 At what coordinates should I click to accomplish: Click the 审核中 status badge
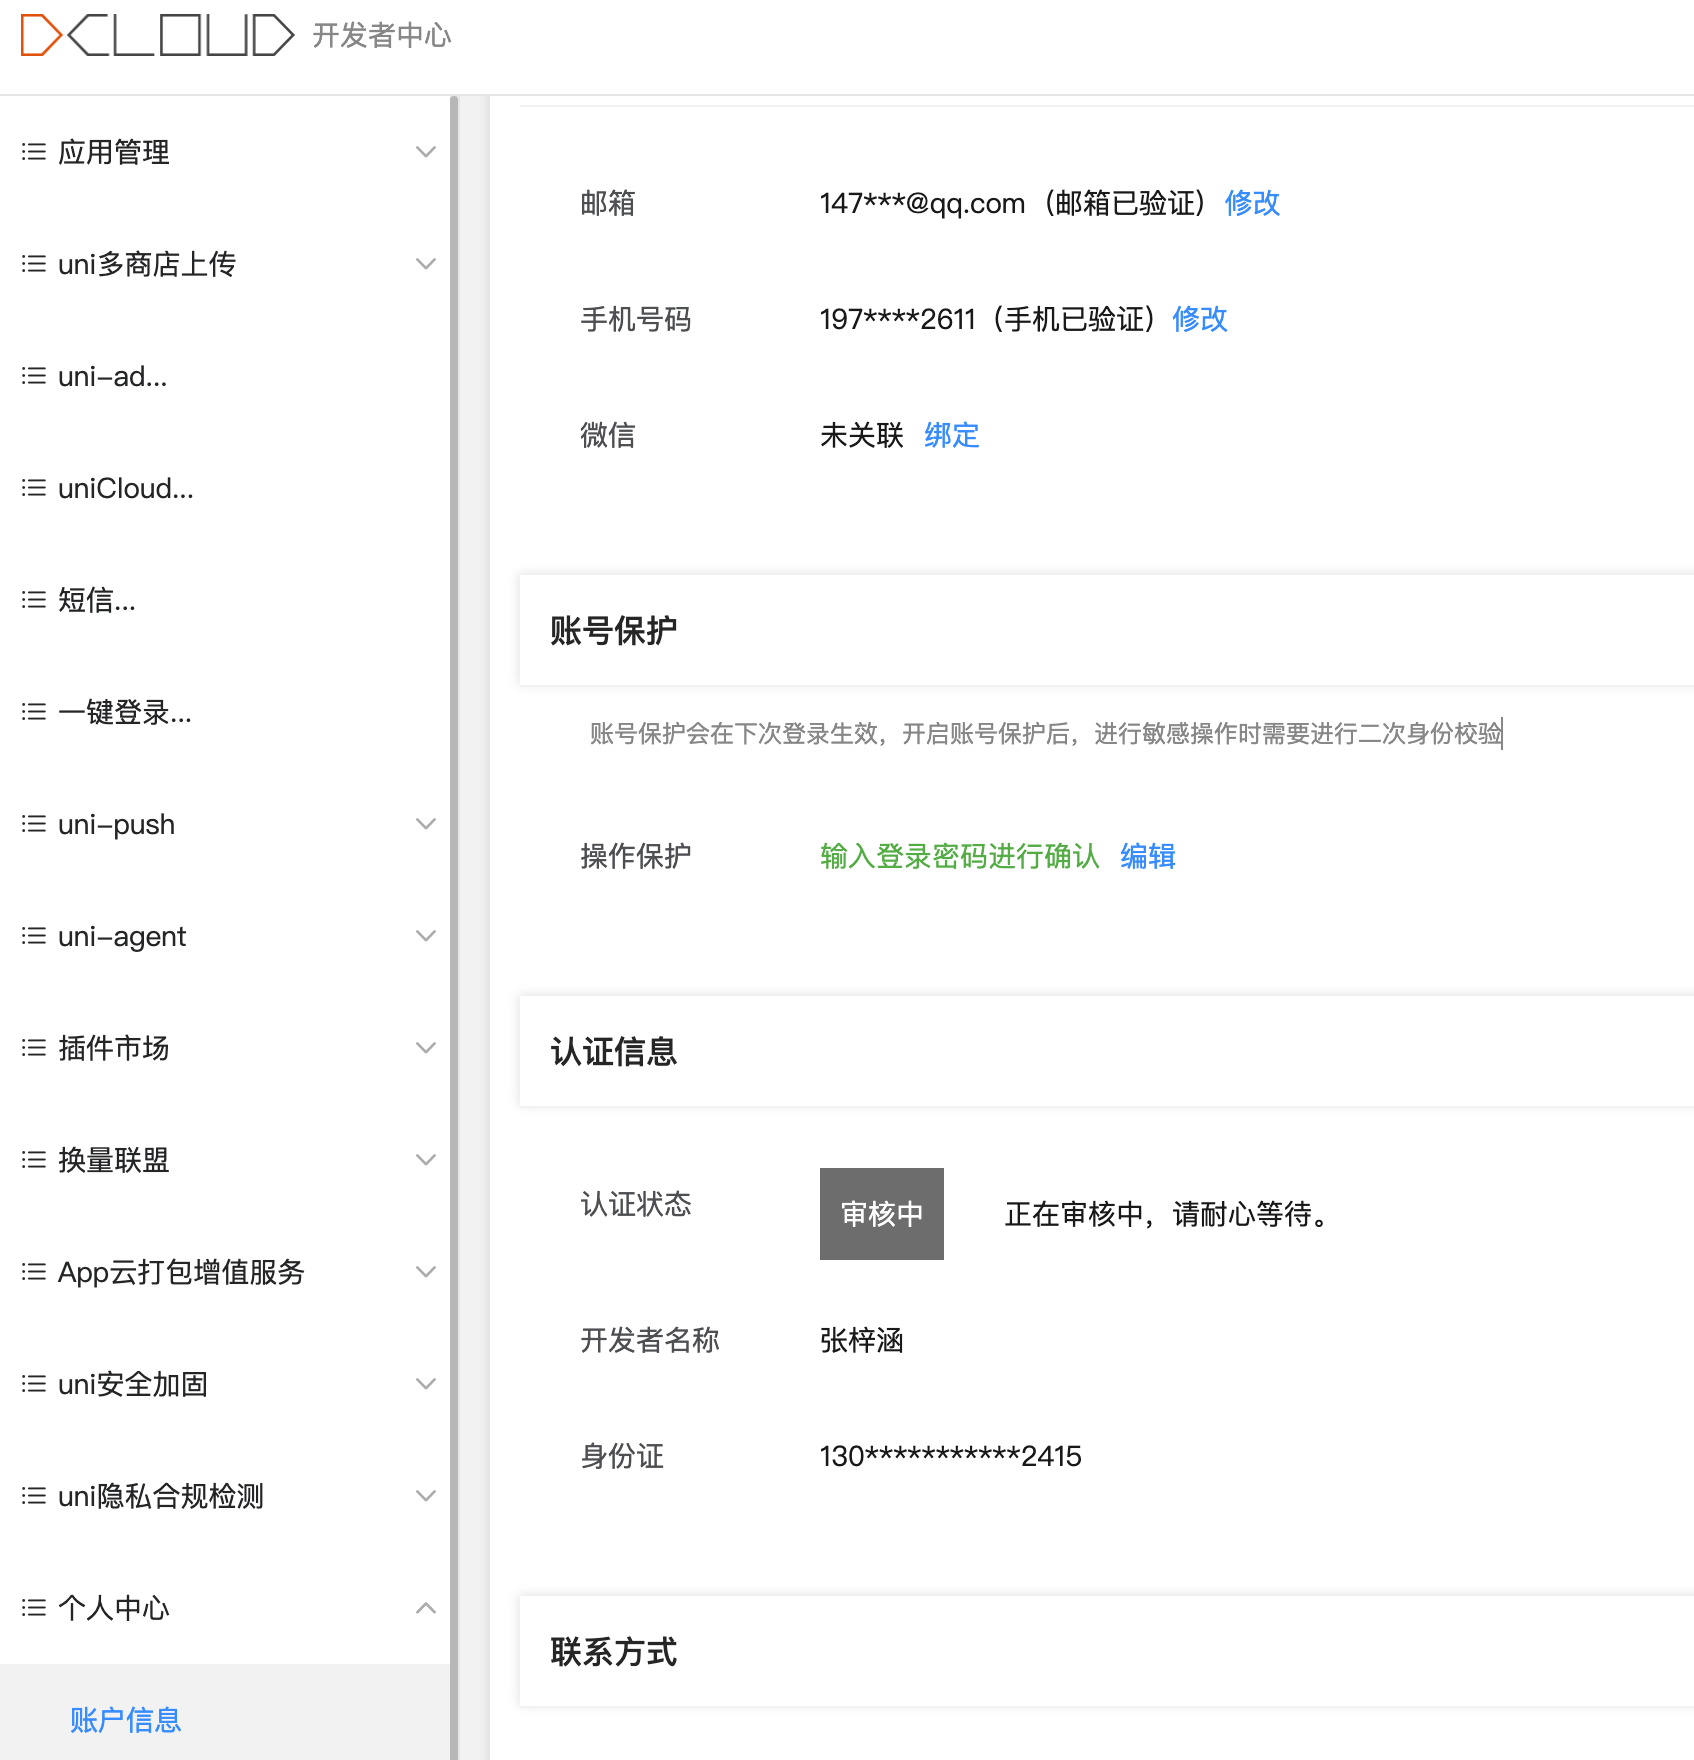pyautogui.click(x=881, y=1214)
